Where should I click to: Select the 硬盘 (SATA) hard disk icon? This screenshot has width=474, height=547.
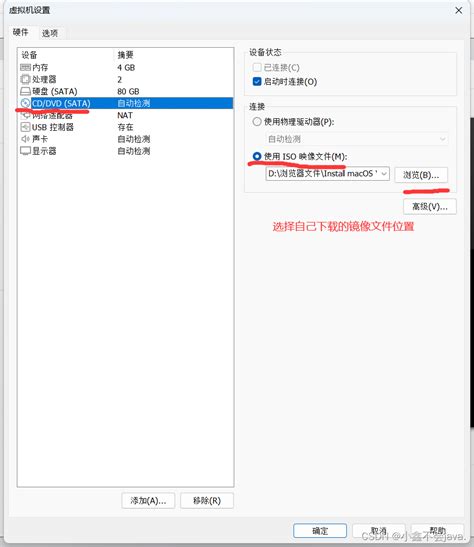point(25,91)
